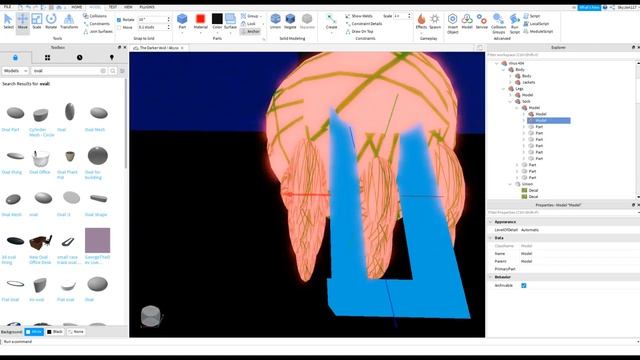Collapse the Appearance property section
Viewport: 640px width, 360px height.
coord(491,222)
